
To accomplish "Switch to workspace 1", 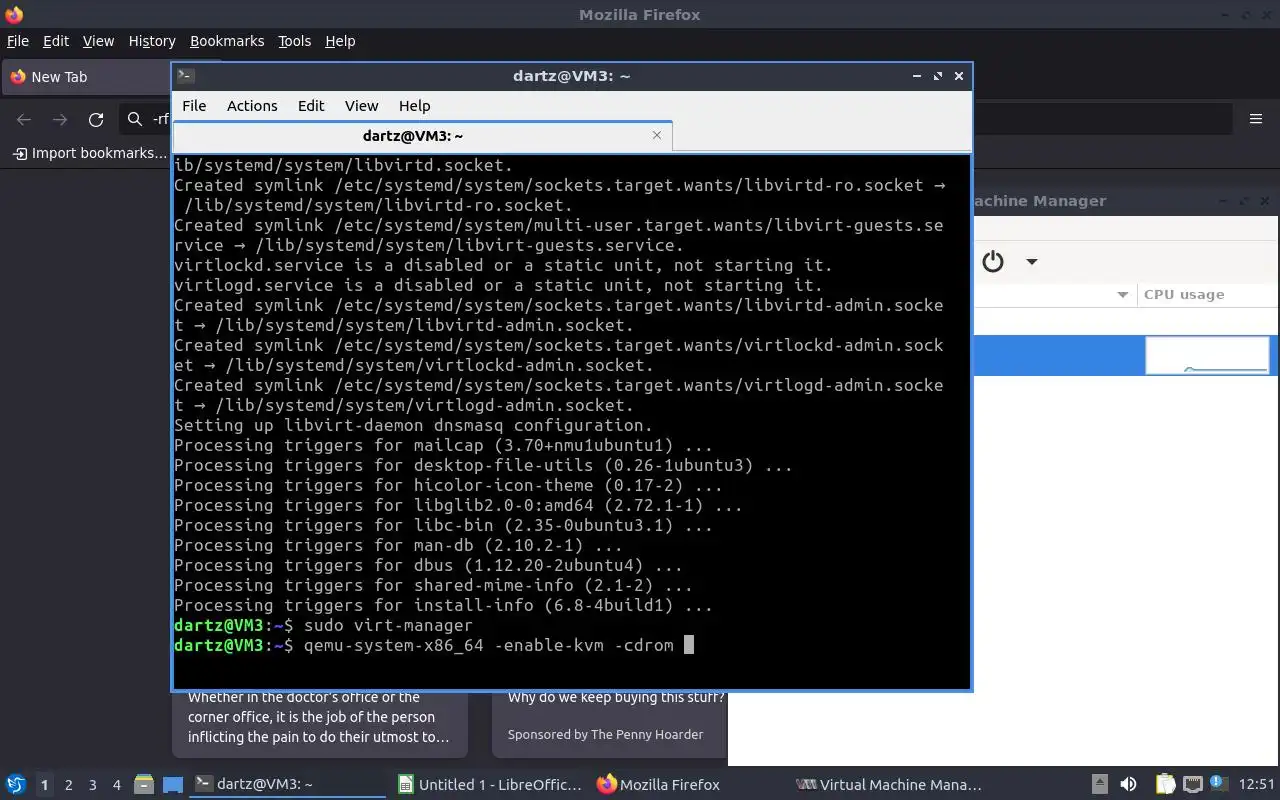I will 44,785.
